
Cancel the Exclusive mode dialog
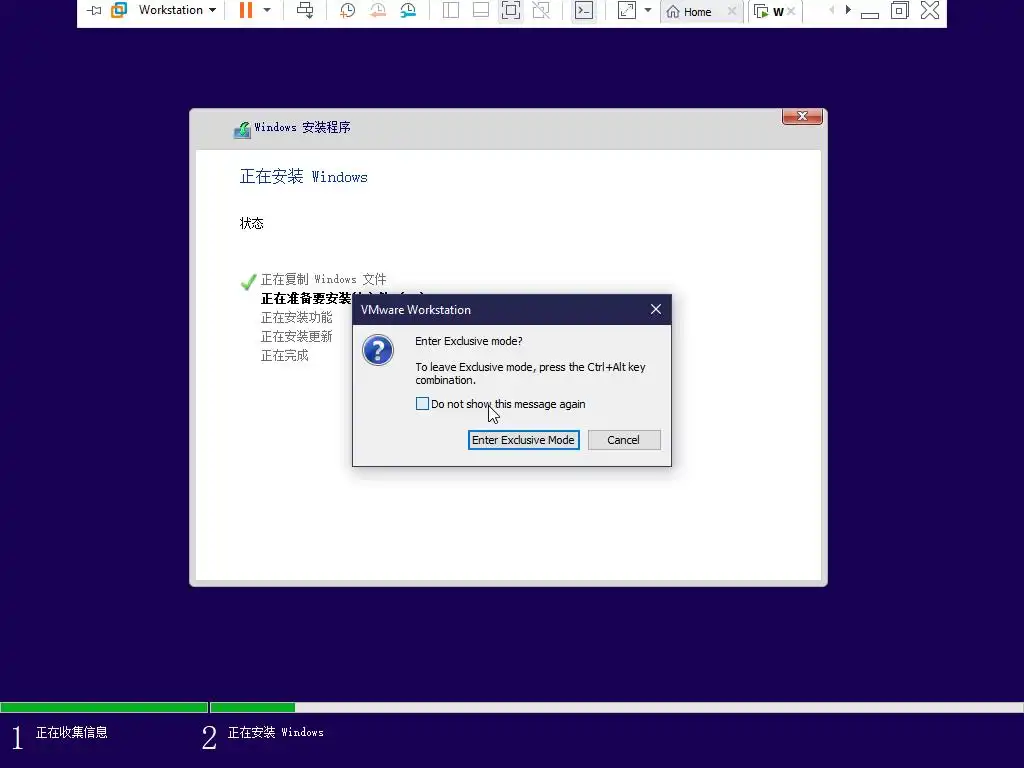(624, 440)
